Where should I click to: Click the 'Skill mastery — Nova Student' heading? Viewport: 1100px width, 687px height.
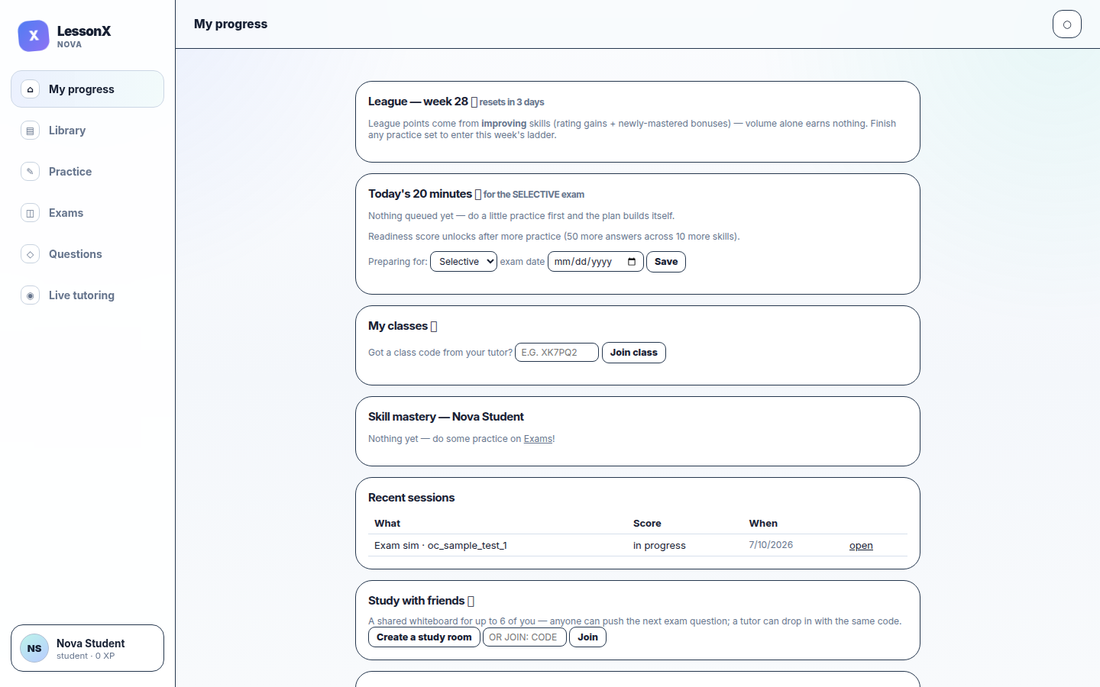445,417
